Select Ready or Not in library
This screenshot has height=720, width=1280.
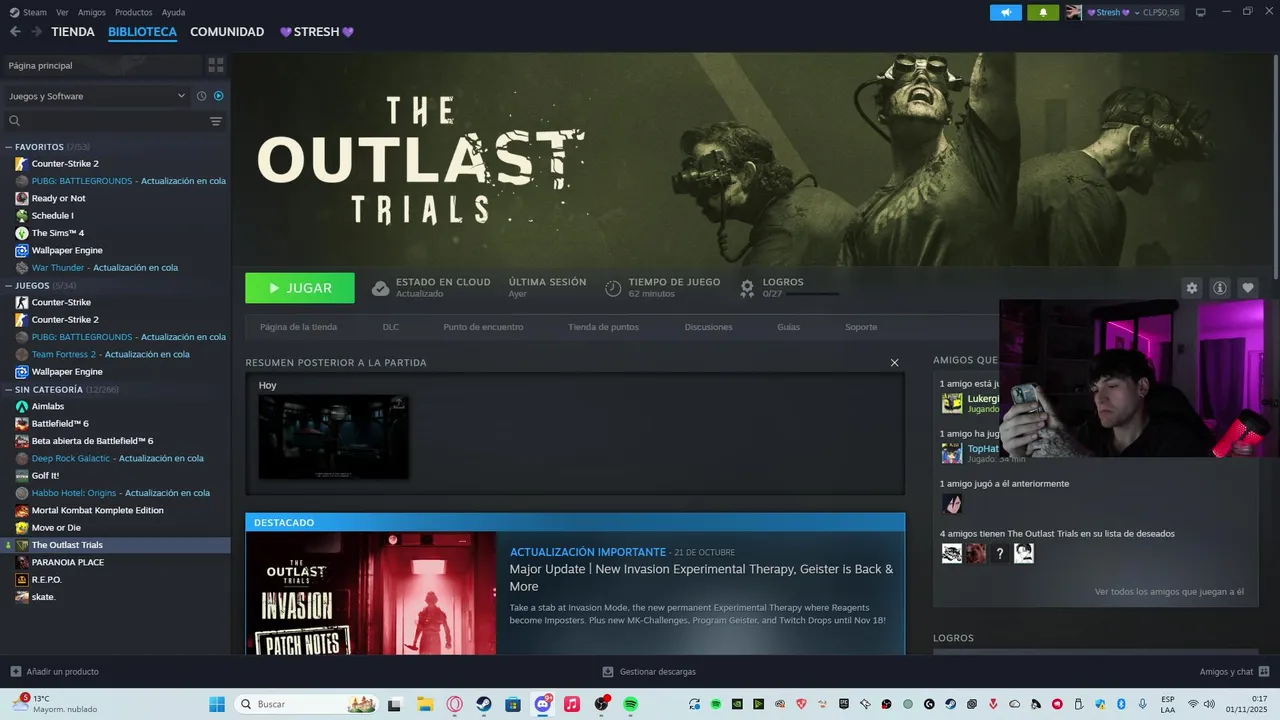point(58,198)
